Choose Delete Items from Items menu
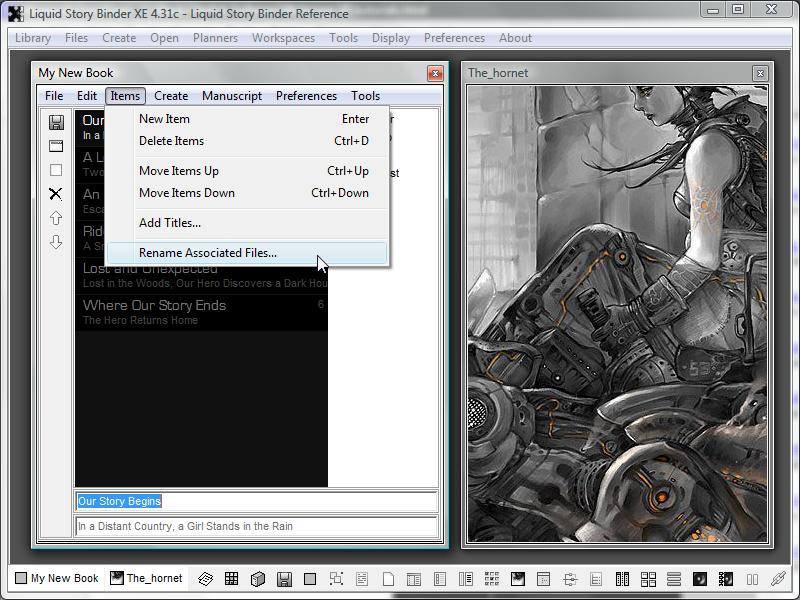The image size is (800, 600). coord(171,141)
